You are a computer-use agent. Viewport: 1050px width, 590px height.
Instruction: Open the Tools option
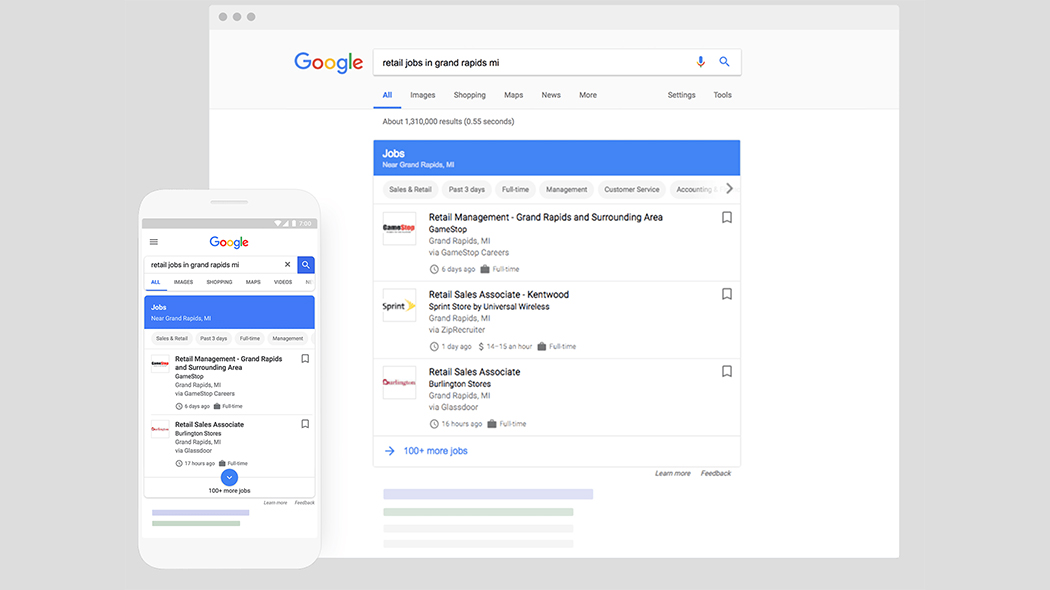point(723,95)
